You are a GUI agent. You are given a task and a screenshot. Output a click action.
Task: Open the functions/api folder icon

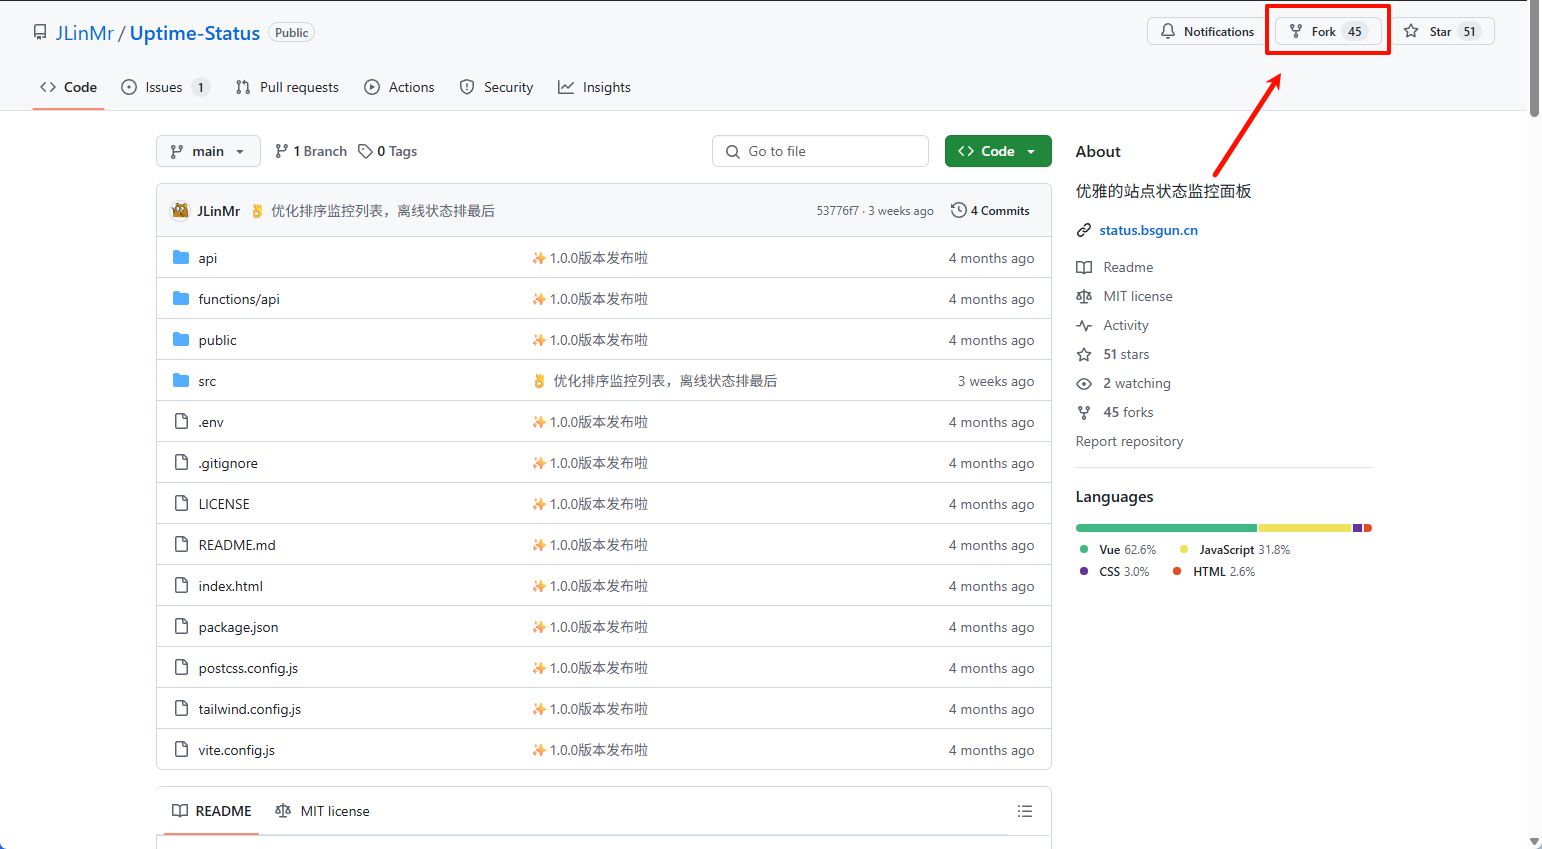[x=181, y=299]
